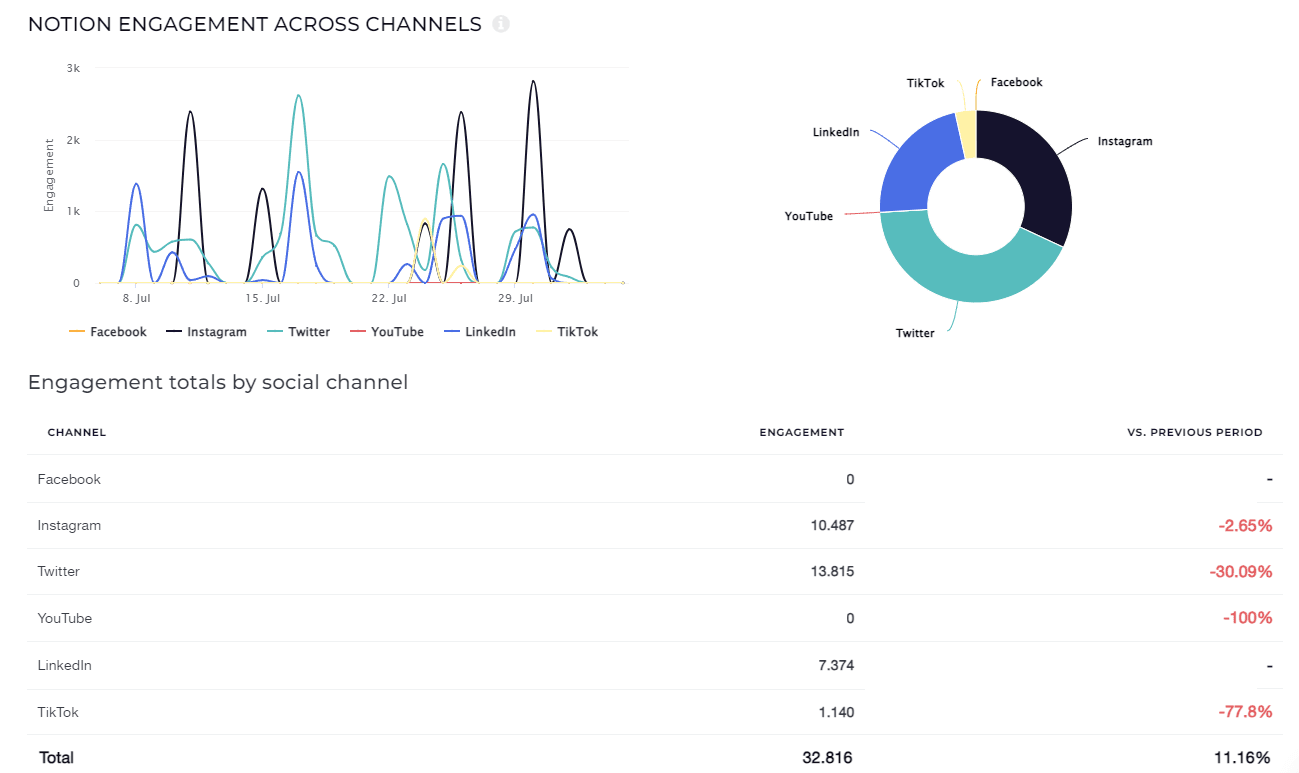Image resolution: width=1299 pixels, height=773 pixels.
Task: Toggle the LinkedIn legend entry
Action: click(480, 332)
